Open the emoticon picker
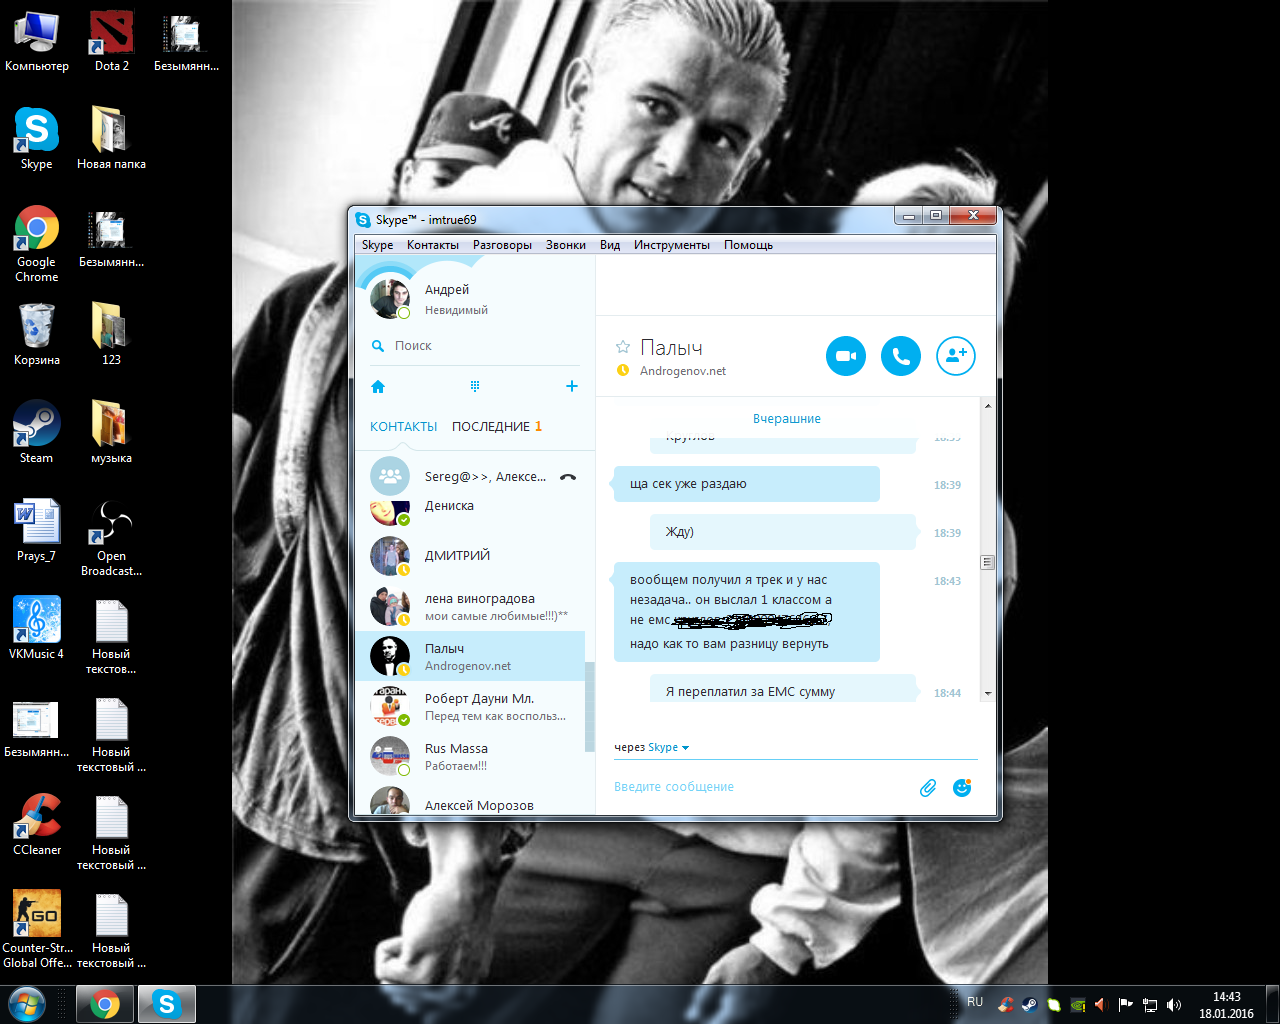Image resolution: width=1280 pixels, height=1024 pixels. pos(962,788)
